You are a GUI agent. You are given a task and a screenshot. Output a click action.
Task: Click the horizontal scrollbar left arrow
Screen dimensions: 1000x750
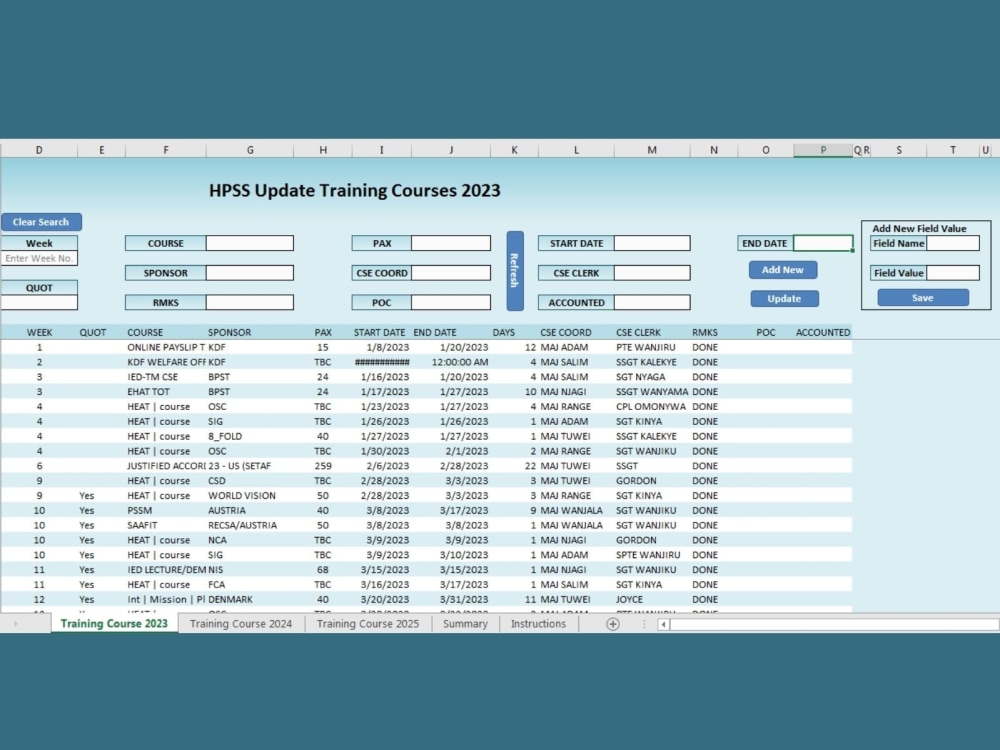click(x=663, y=623)
